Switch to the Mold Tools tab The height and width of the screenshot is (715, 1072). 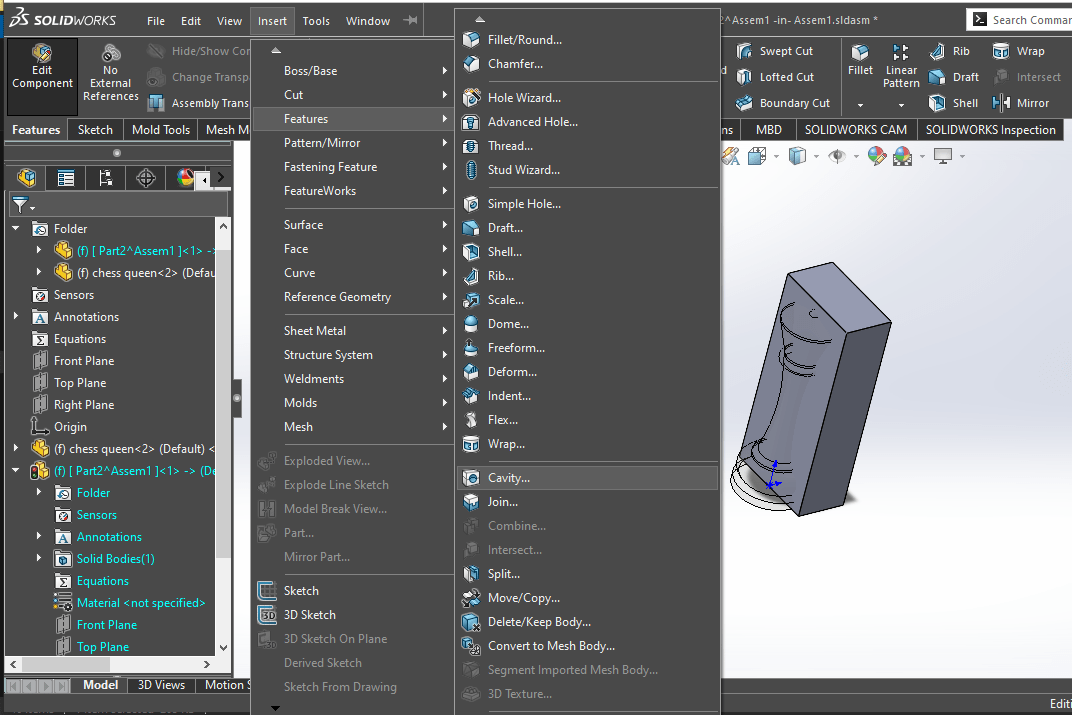[x=161, y=129]
